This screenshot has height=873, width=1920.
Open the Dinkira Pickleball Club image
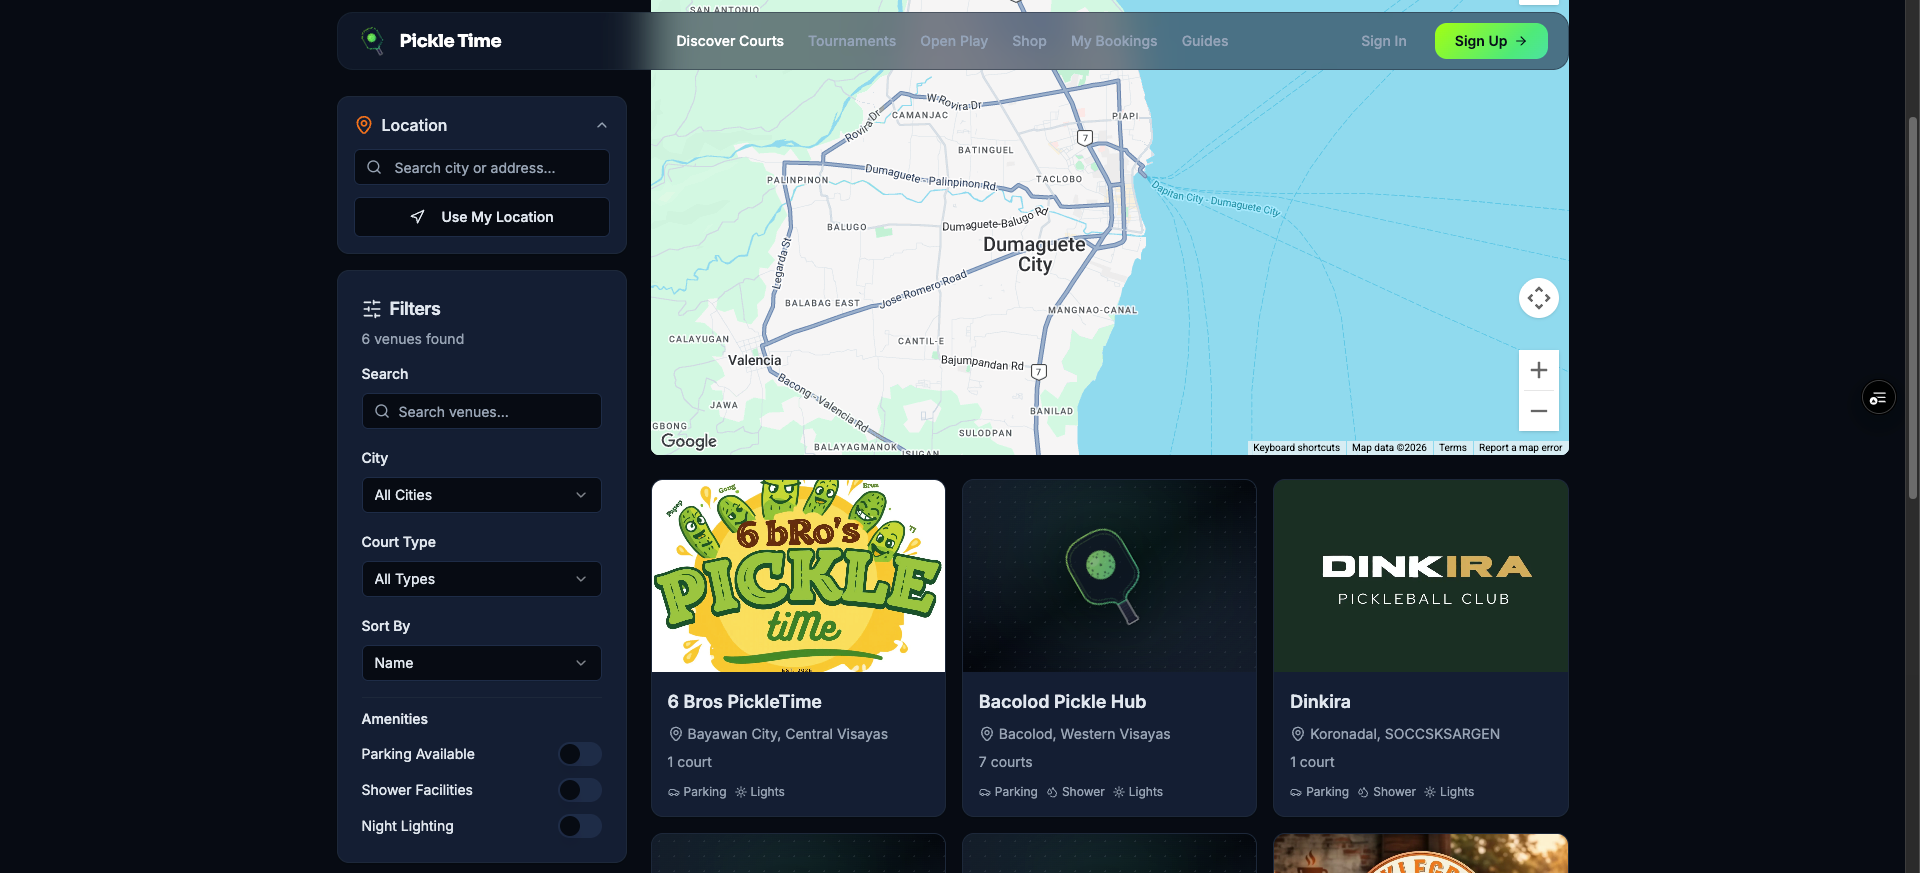click(1421, 576)
